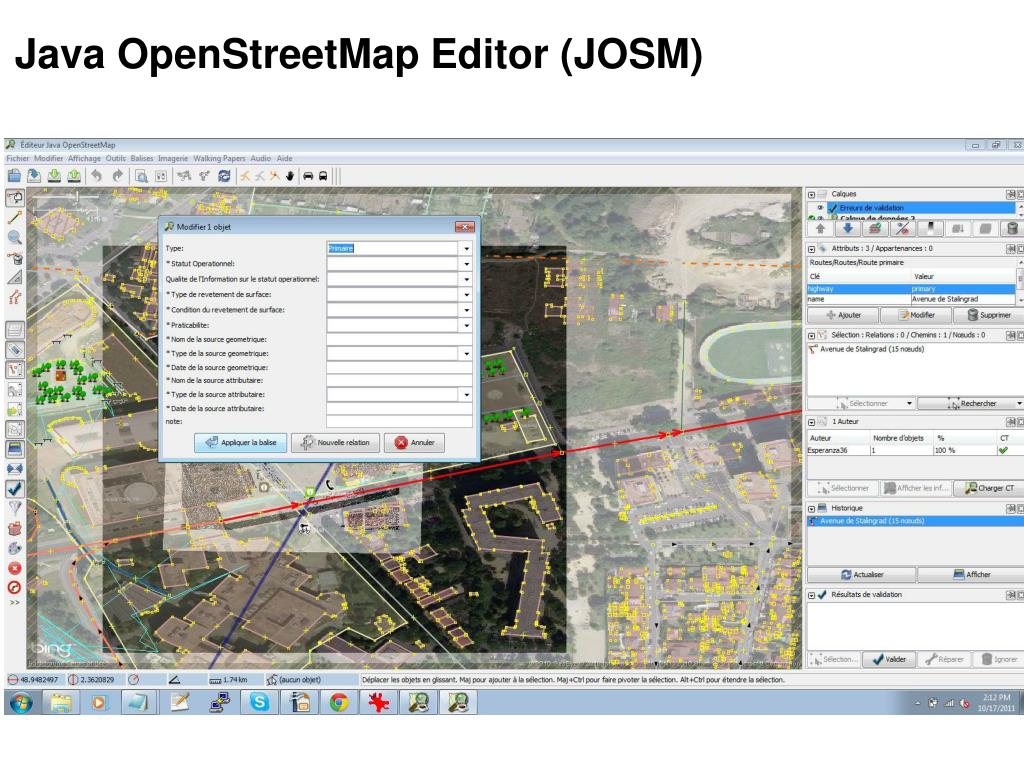
Task: Expand hidden left toolbar buttons chevron
Action: point(14,602)
